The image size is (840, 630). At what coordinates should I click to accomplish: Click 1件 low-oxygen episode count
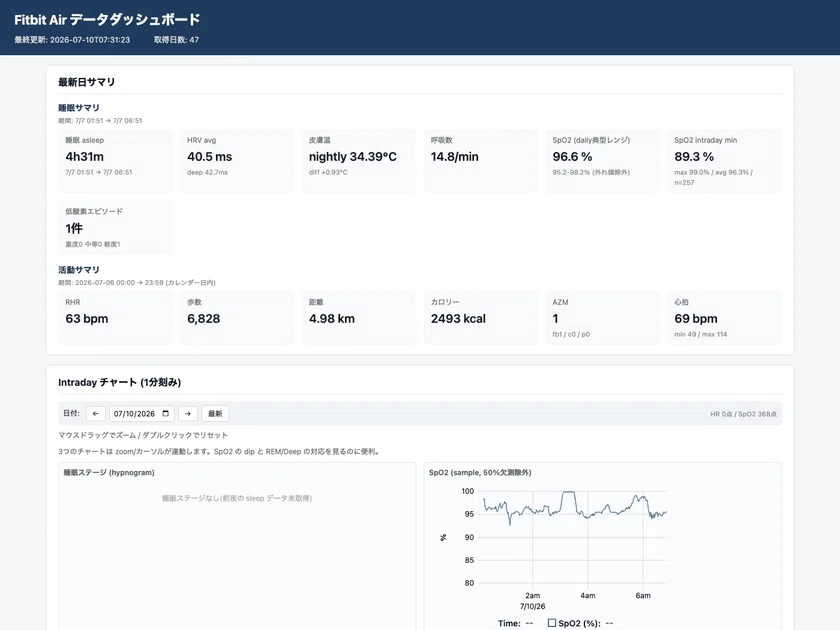74,228
